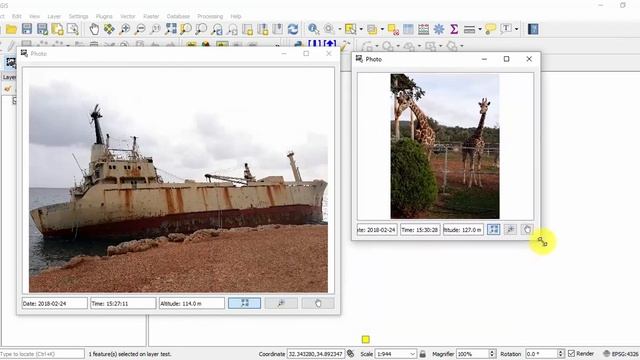
Task: Open the Layer menu
Action: [x=54, y=16]
